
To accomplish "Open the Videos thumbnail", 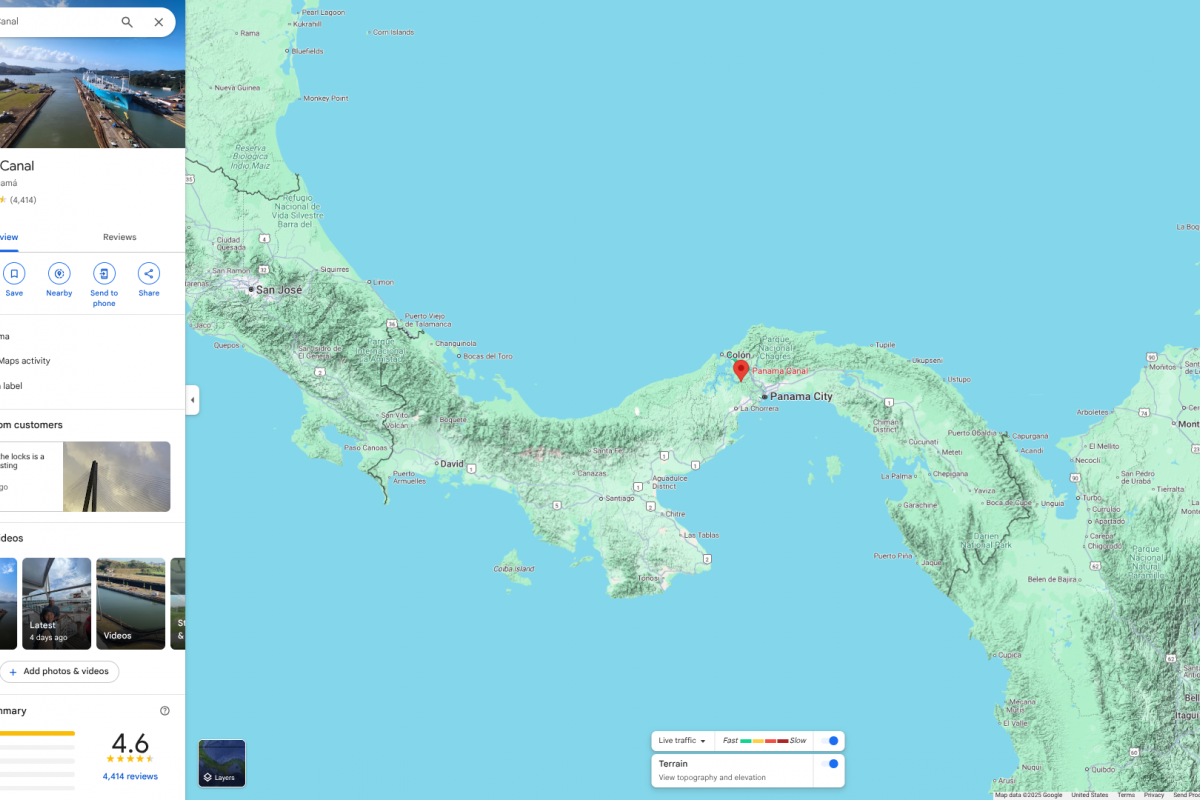I will (x=131, y=603).
